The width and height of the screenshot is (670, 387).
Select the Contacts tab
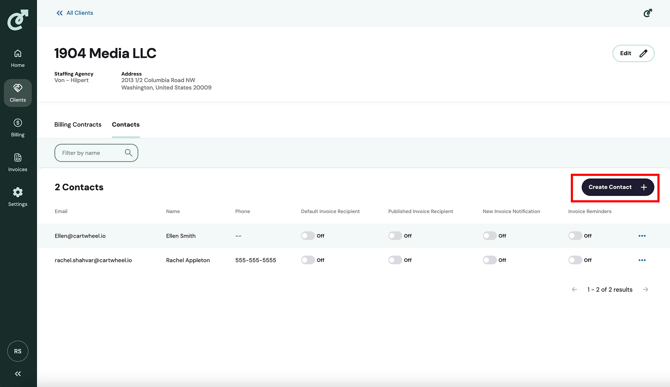click(126, 125)
